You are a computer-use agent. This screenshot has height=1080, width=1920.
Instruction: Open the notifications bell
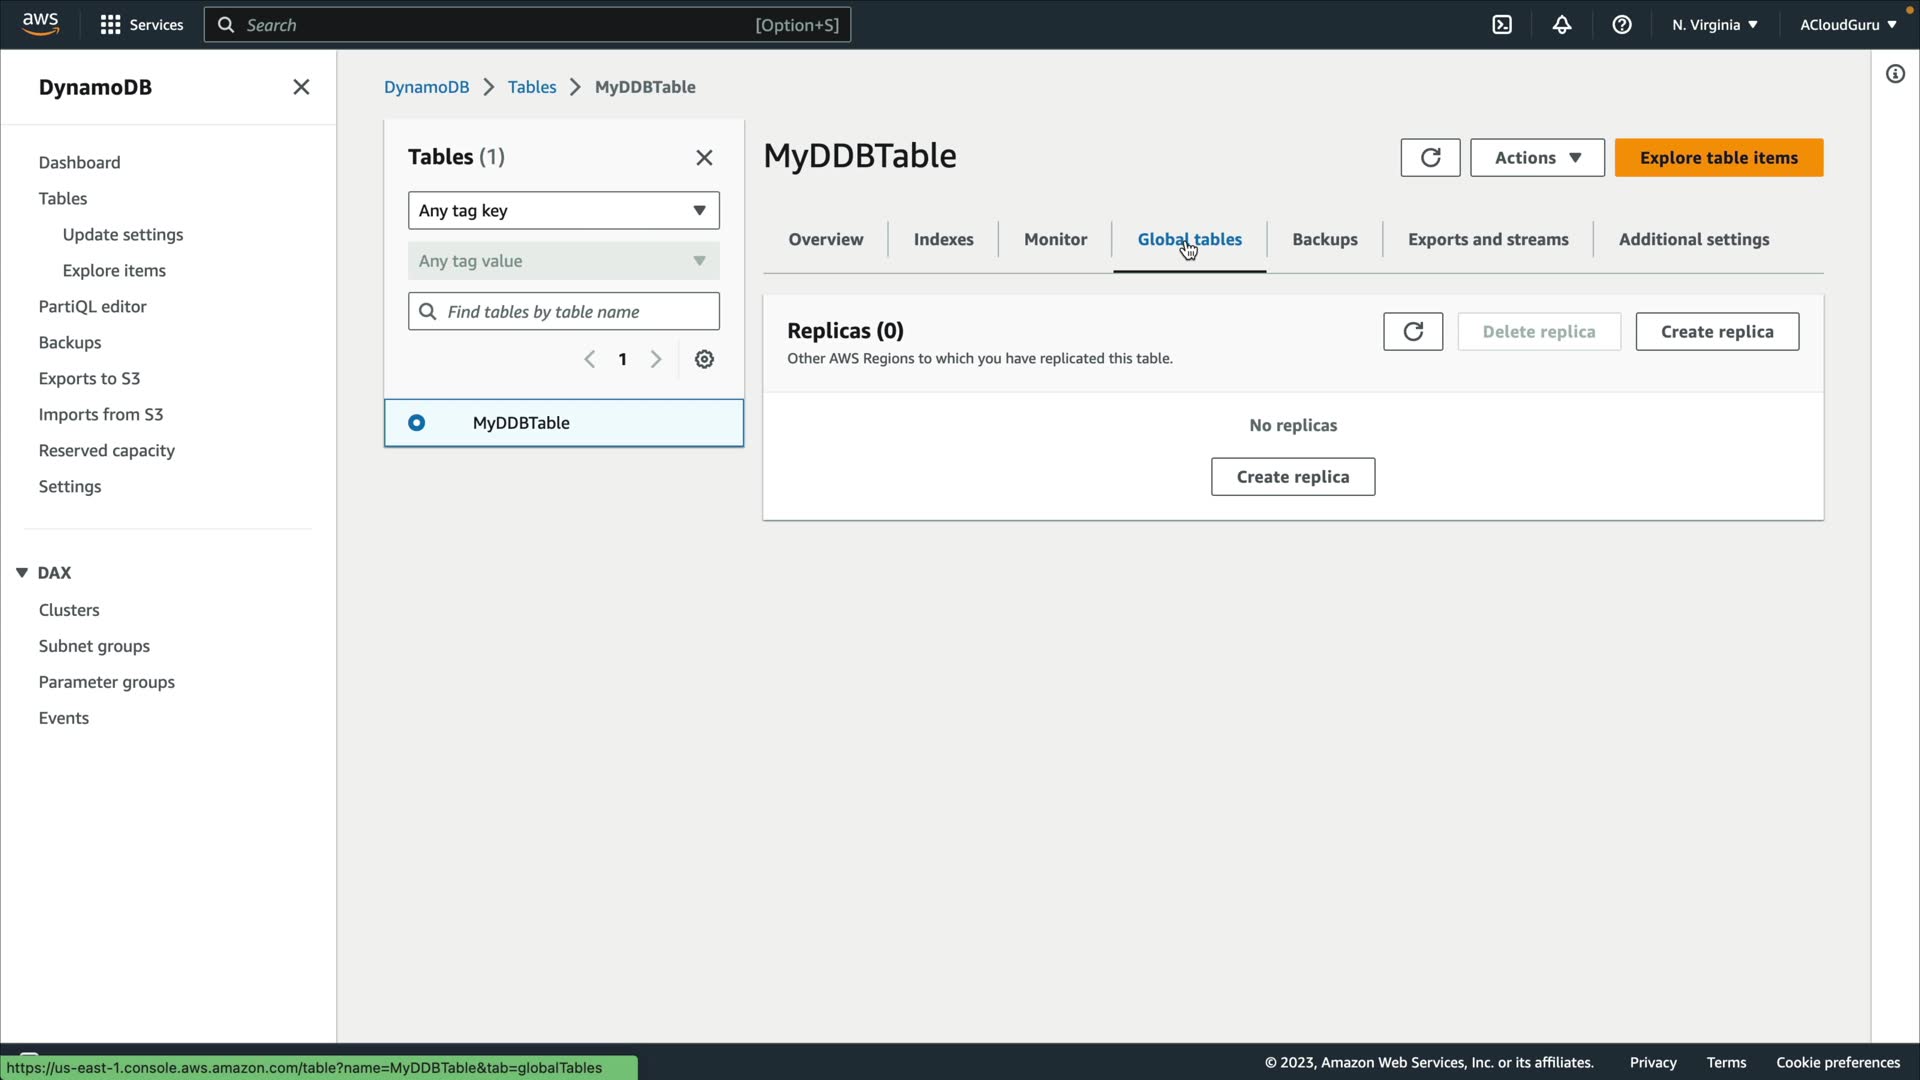coord(1562,25)
